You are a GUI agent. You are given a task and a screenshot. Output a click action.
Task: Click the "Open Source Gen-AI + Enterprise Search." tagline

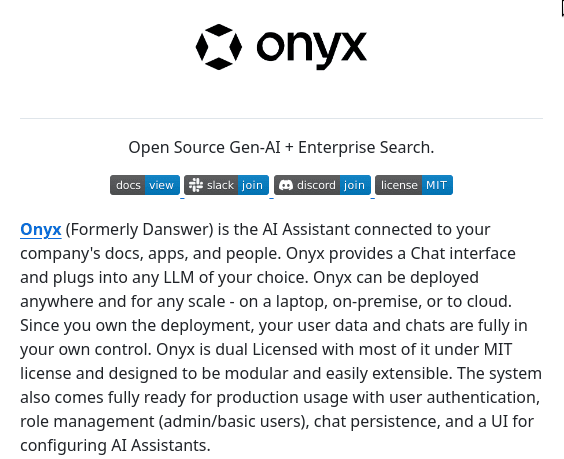click(x=281, y=147)
